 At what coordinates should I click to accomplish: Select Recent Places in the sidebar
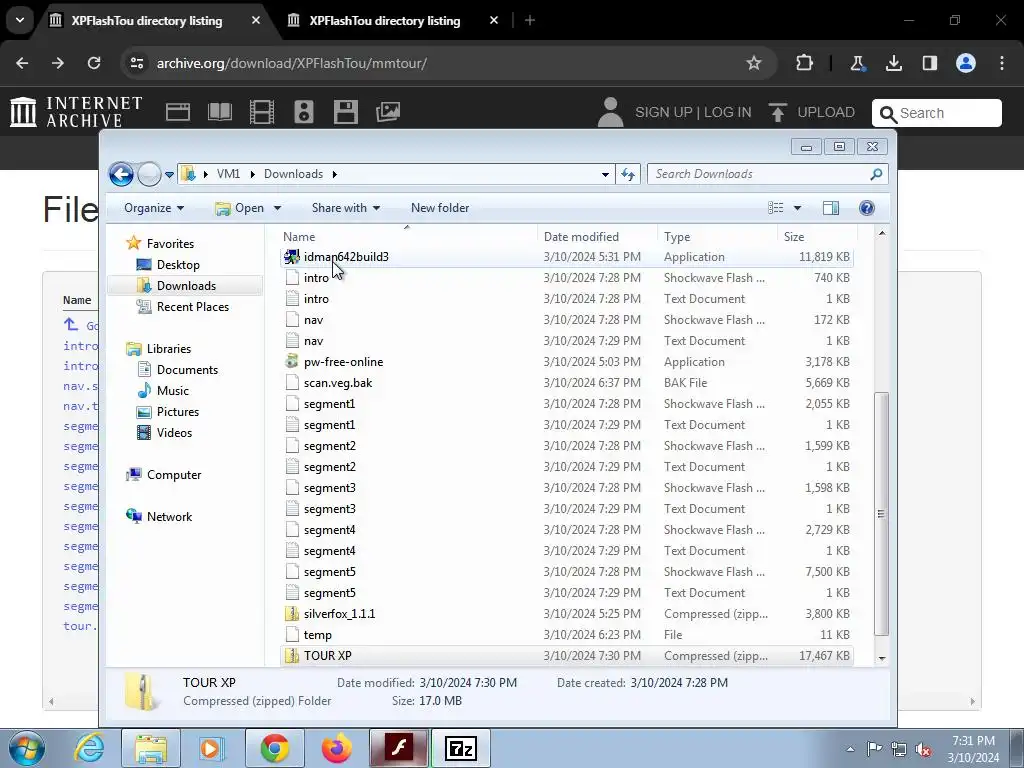tap(192, 307)
